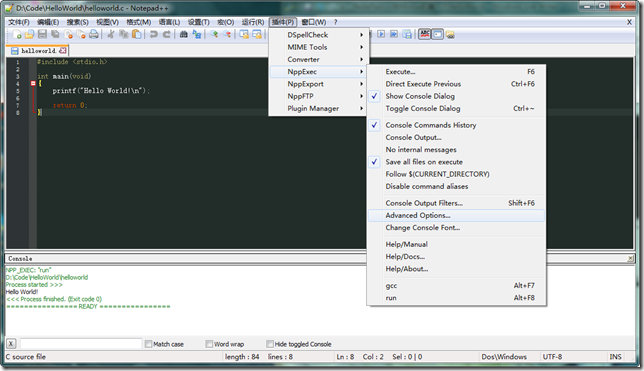The image size is (644, 371).
Task: Tick the Hide toggled Console checkbox
Action: (x=270, y=344)
